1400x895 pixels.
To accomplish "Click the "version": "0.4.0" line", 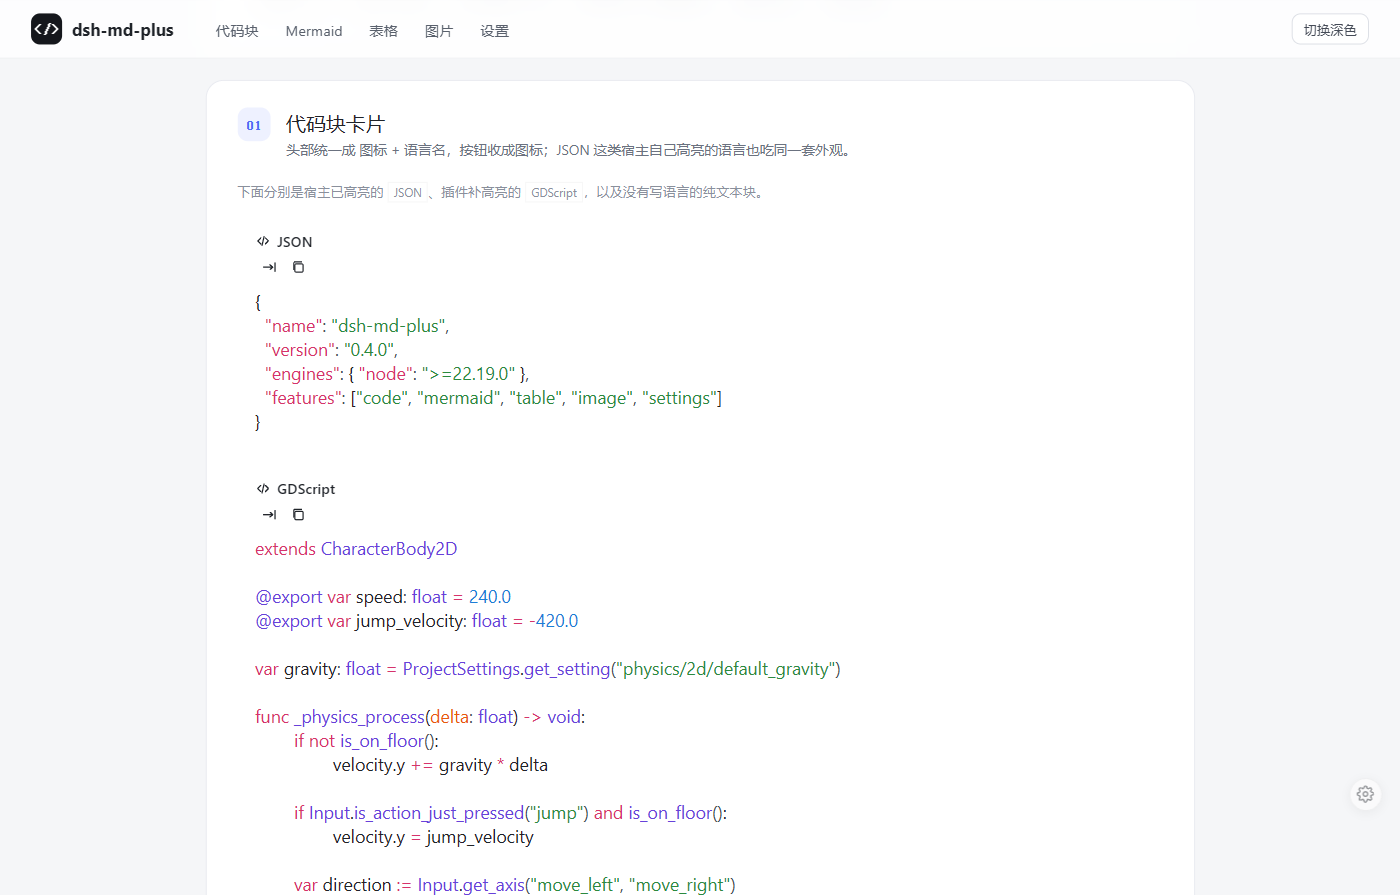I will click(331, 350).
